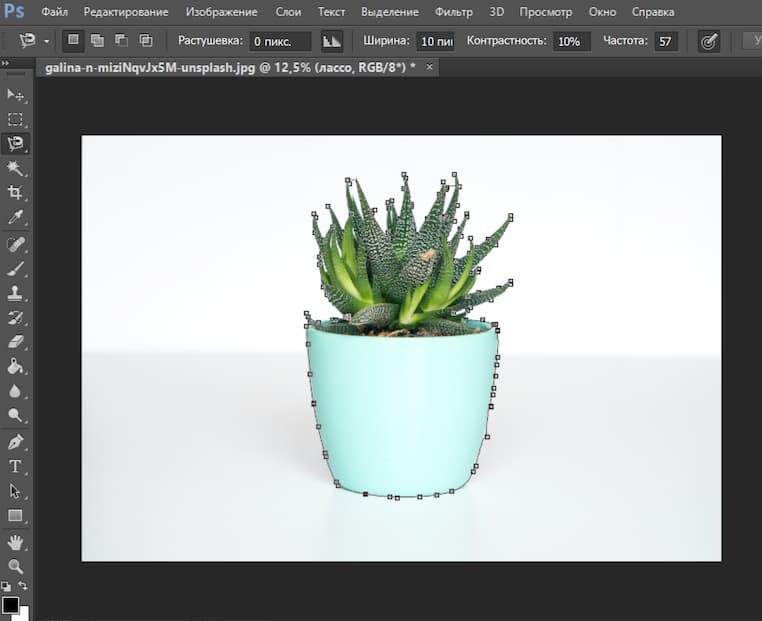This screenshot has height=621, width=762.
Task: Open the Файл menu
Action: pos(54,12)
